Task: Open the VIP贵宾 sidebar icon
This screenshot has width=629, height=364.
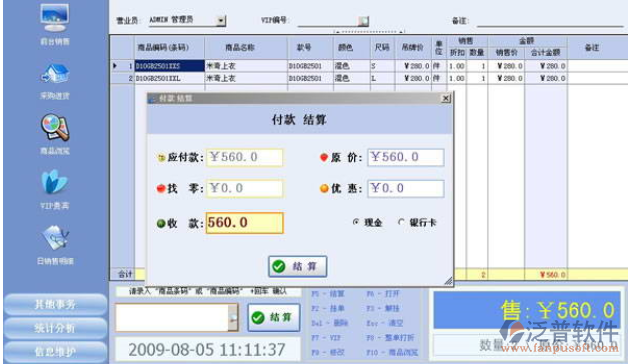Action: (55, 182)
